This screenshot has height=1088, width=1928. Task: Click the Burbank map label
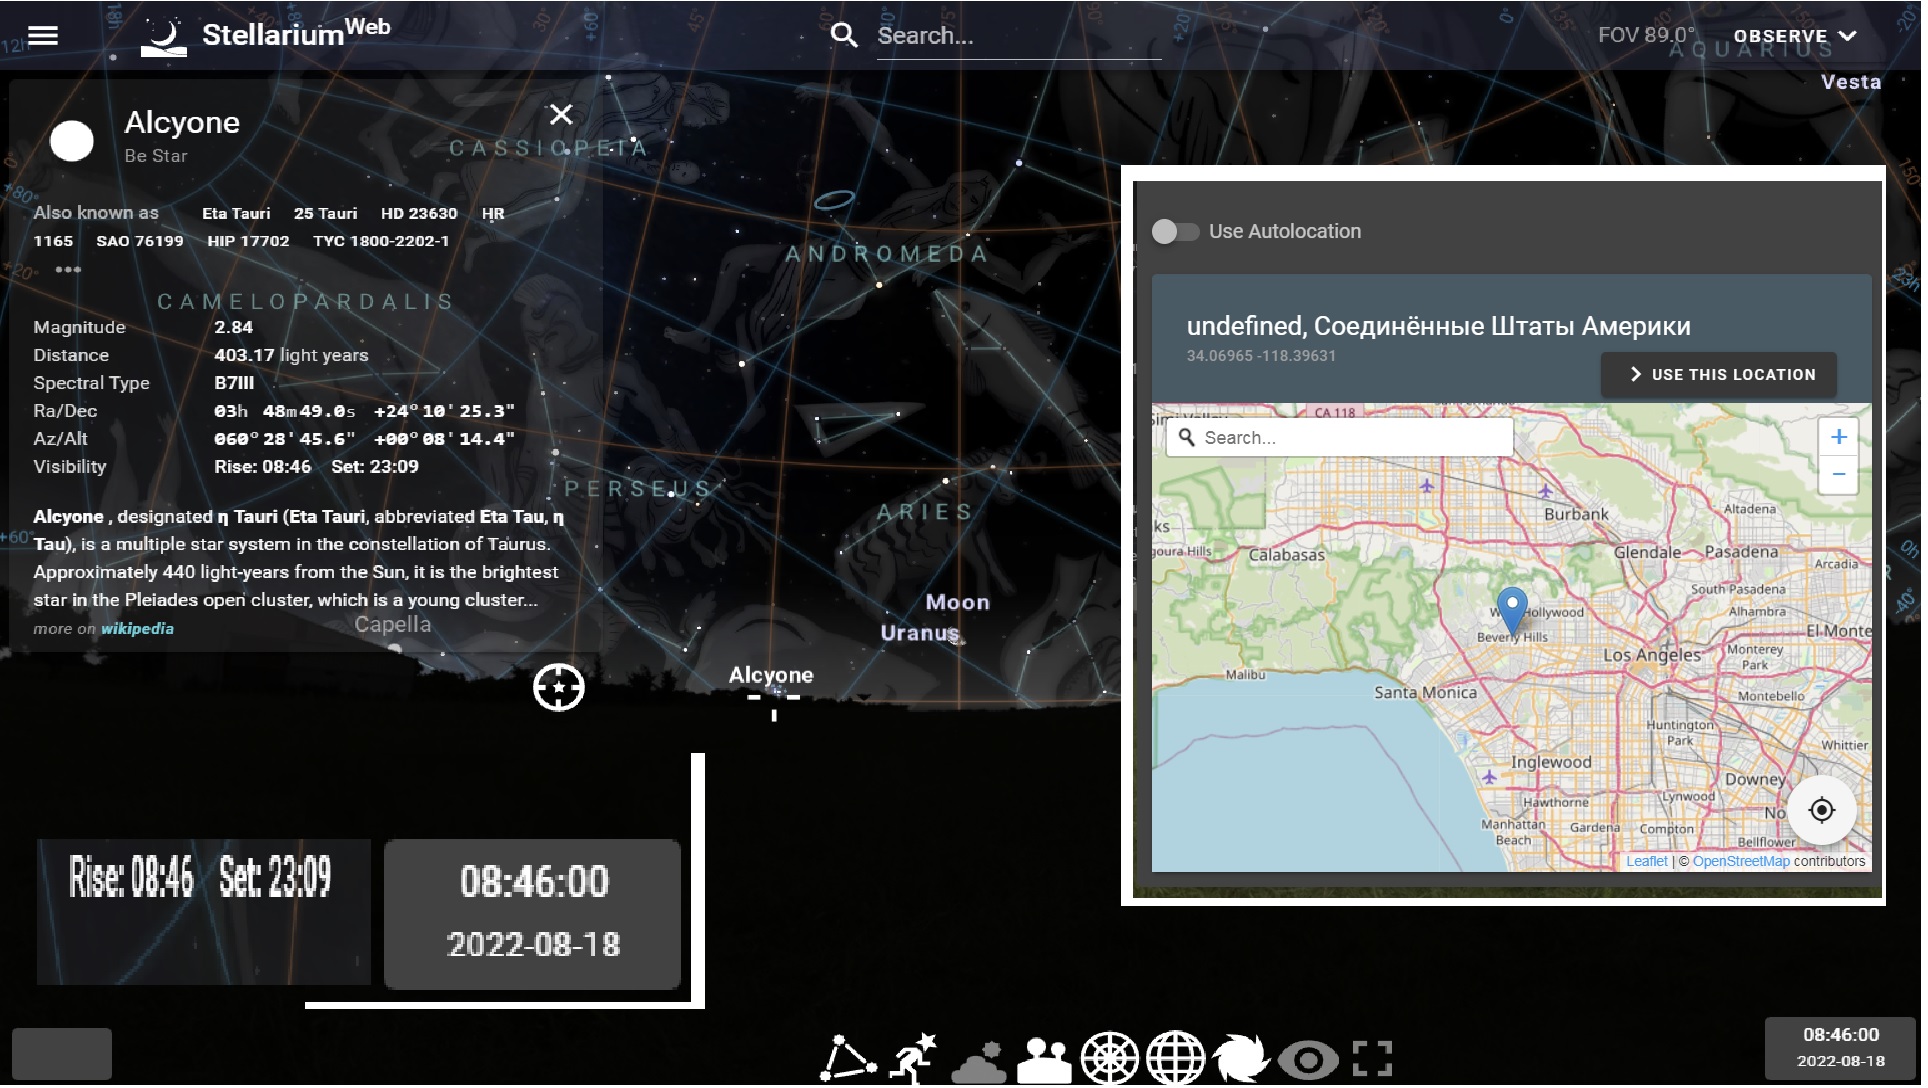point(1576,515)
